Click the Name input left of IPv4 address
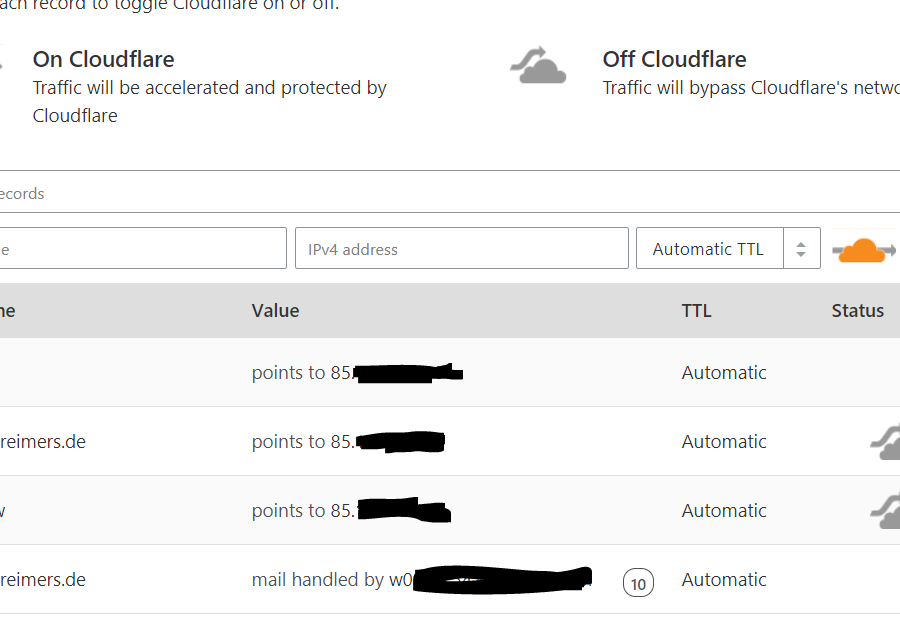The image size is (900, 621). (142, 249)
